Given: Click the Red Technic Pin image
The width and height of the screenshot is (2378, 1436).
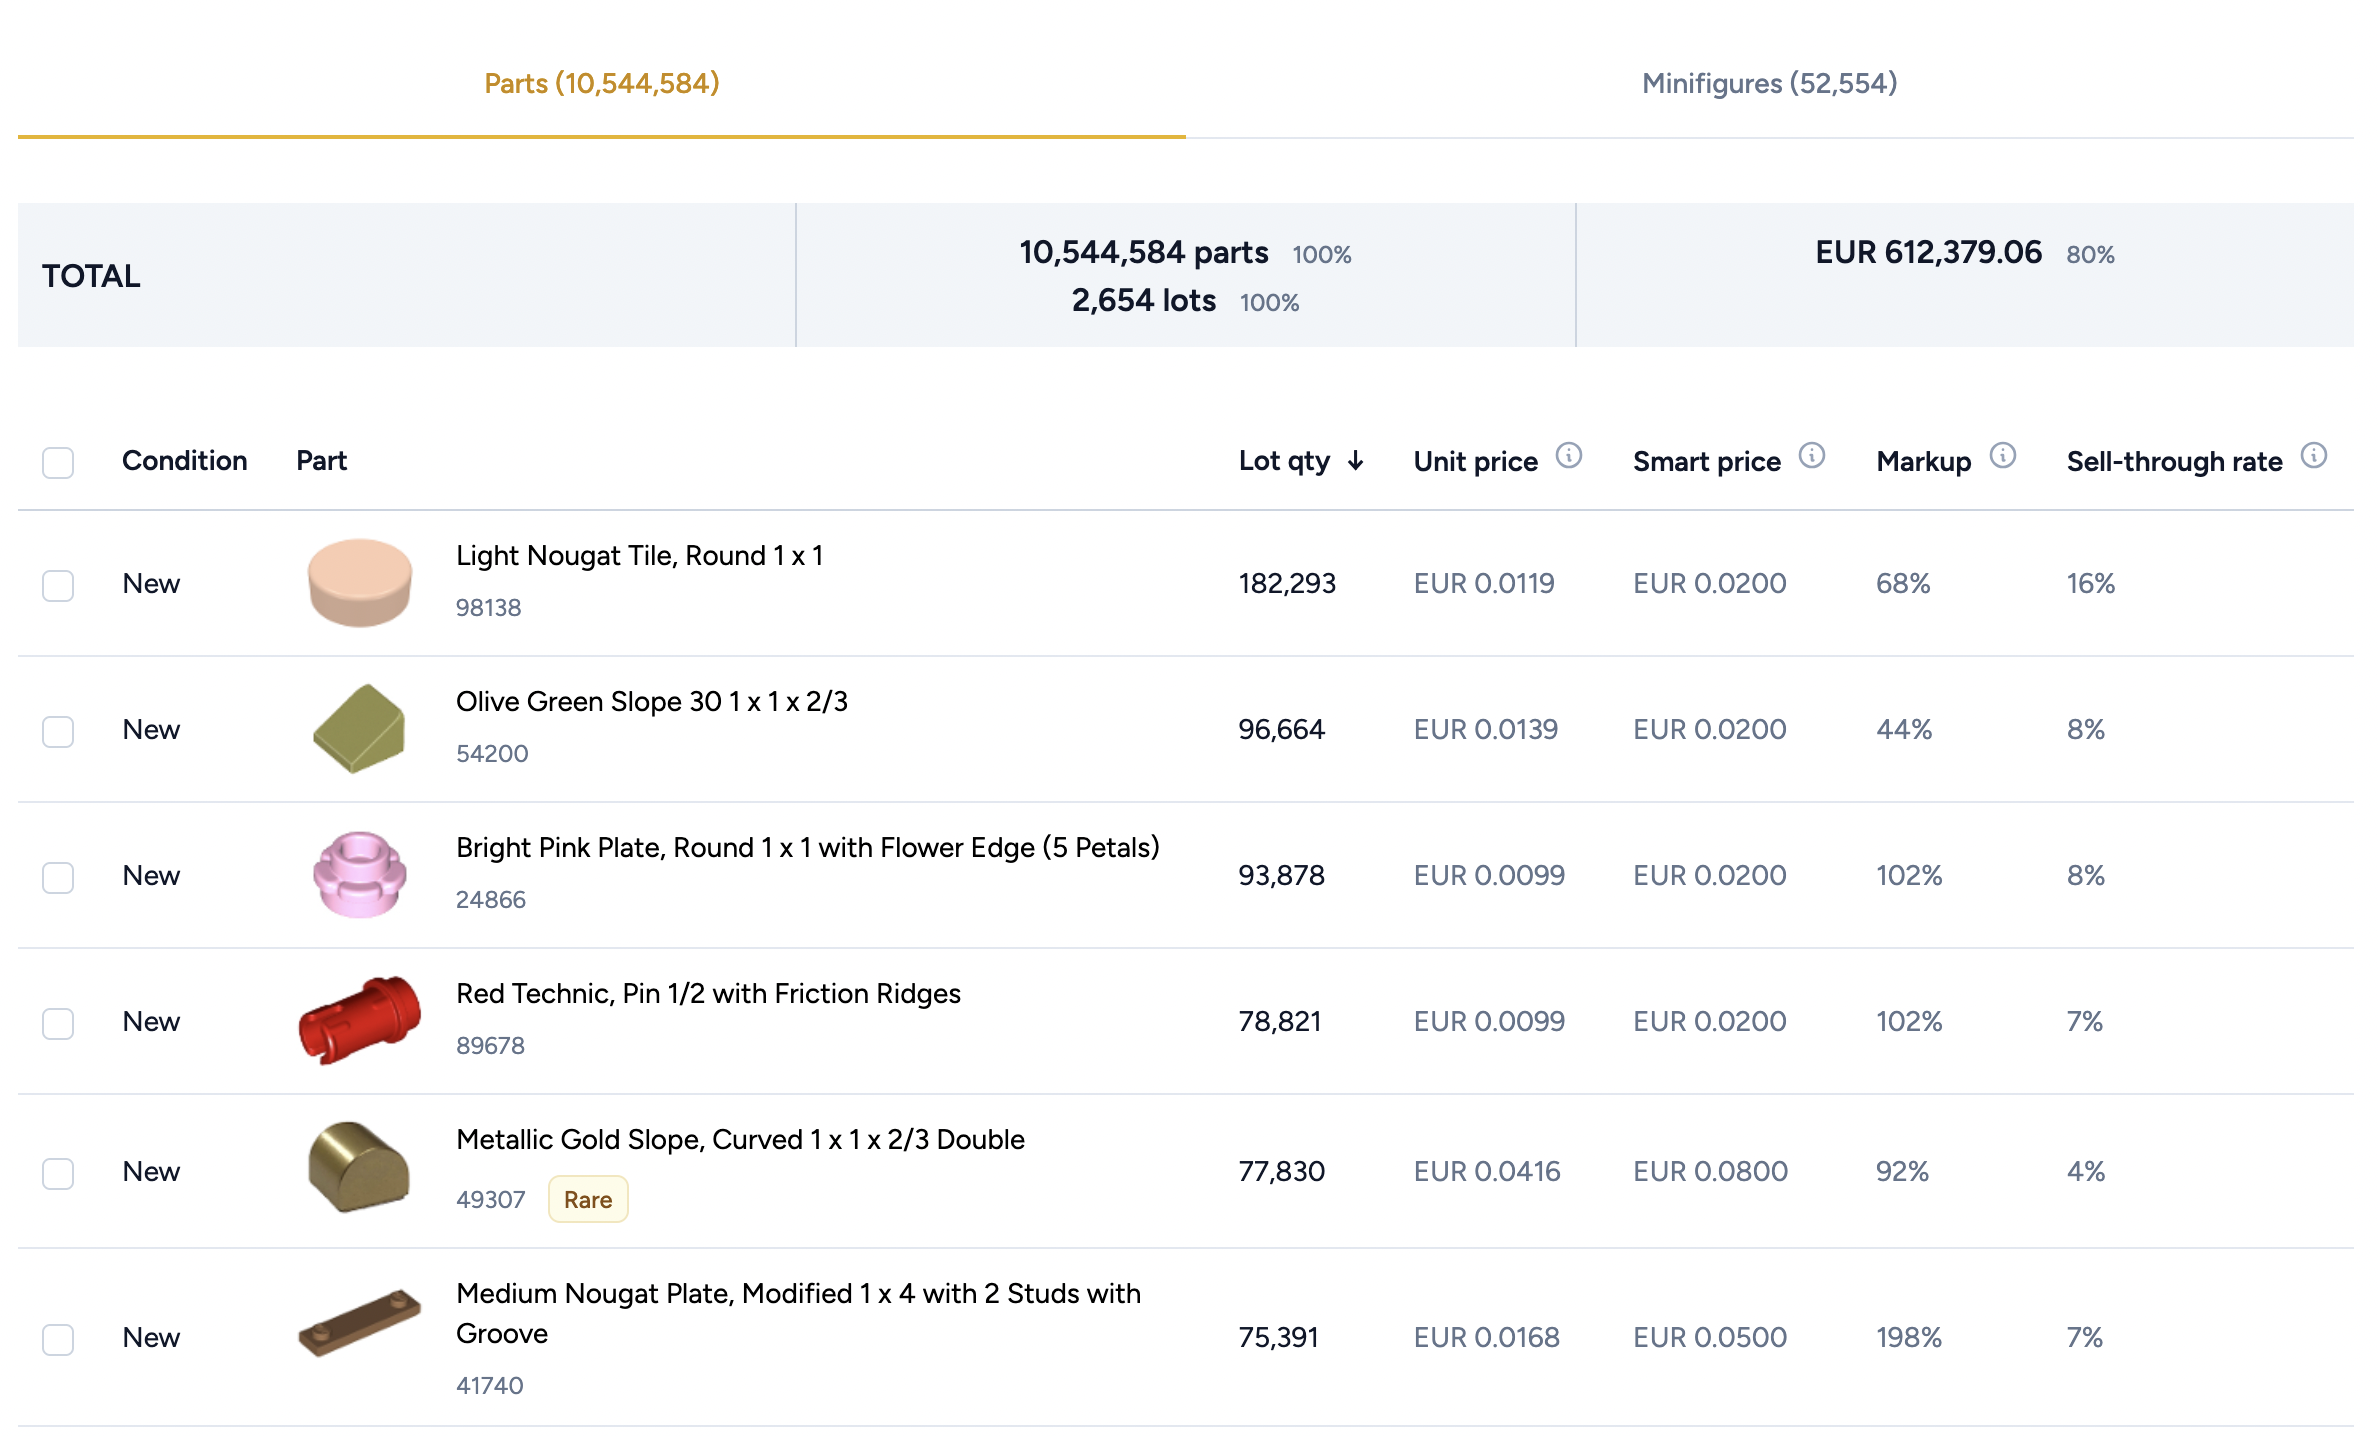Looking at the screenshot, I should pos(360,1020).
